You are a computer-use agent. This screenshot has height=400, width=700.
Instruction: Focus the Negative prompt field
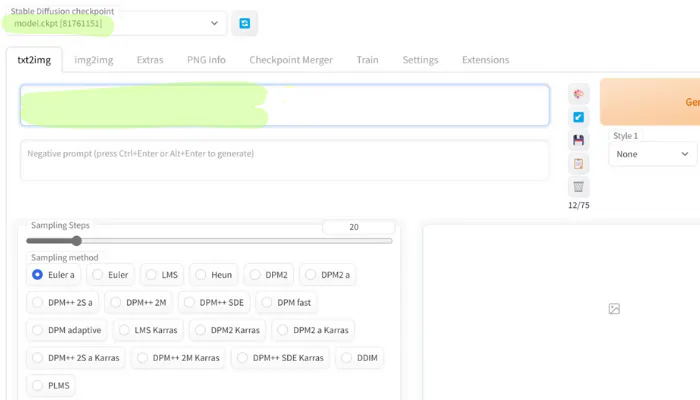click(x=285, y=161)
